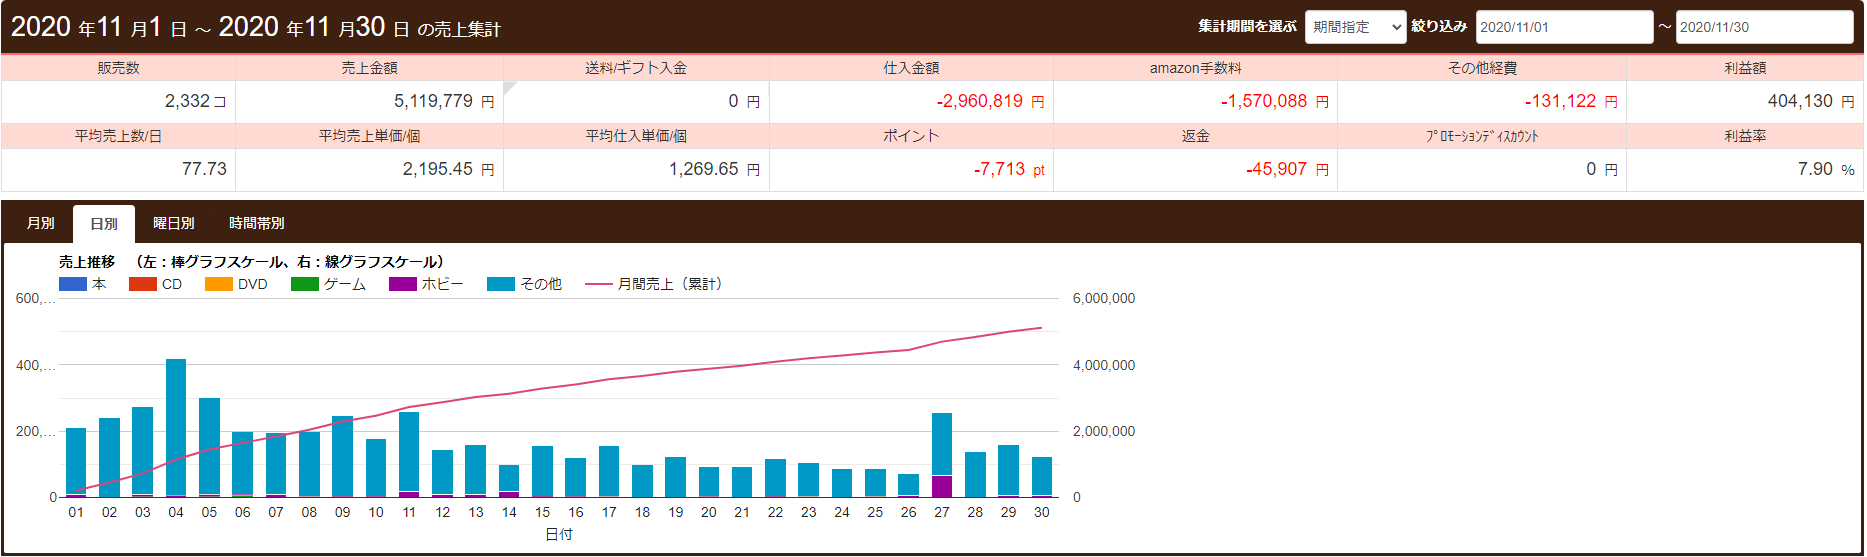Select the 日別 tab
The height and width of the screenshot is (557, 1867).
pos(104,224)
